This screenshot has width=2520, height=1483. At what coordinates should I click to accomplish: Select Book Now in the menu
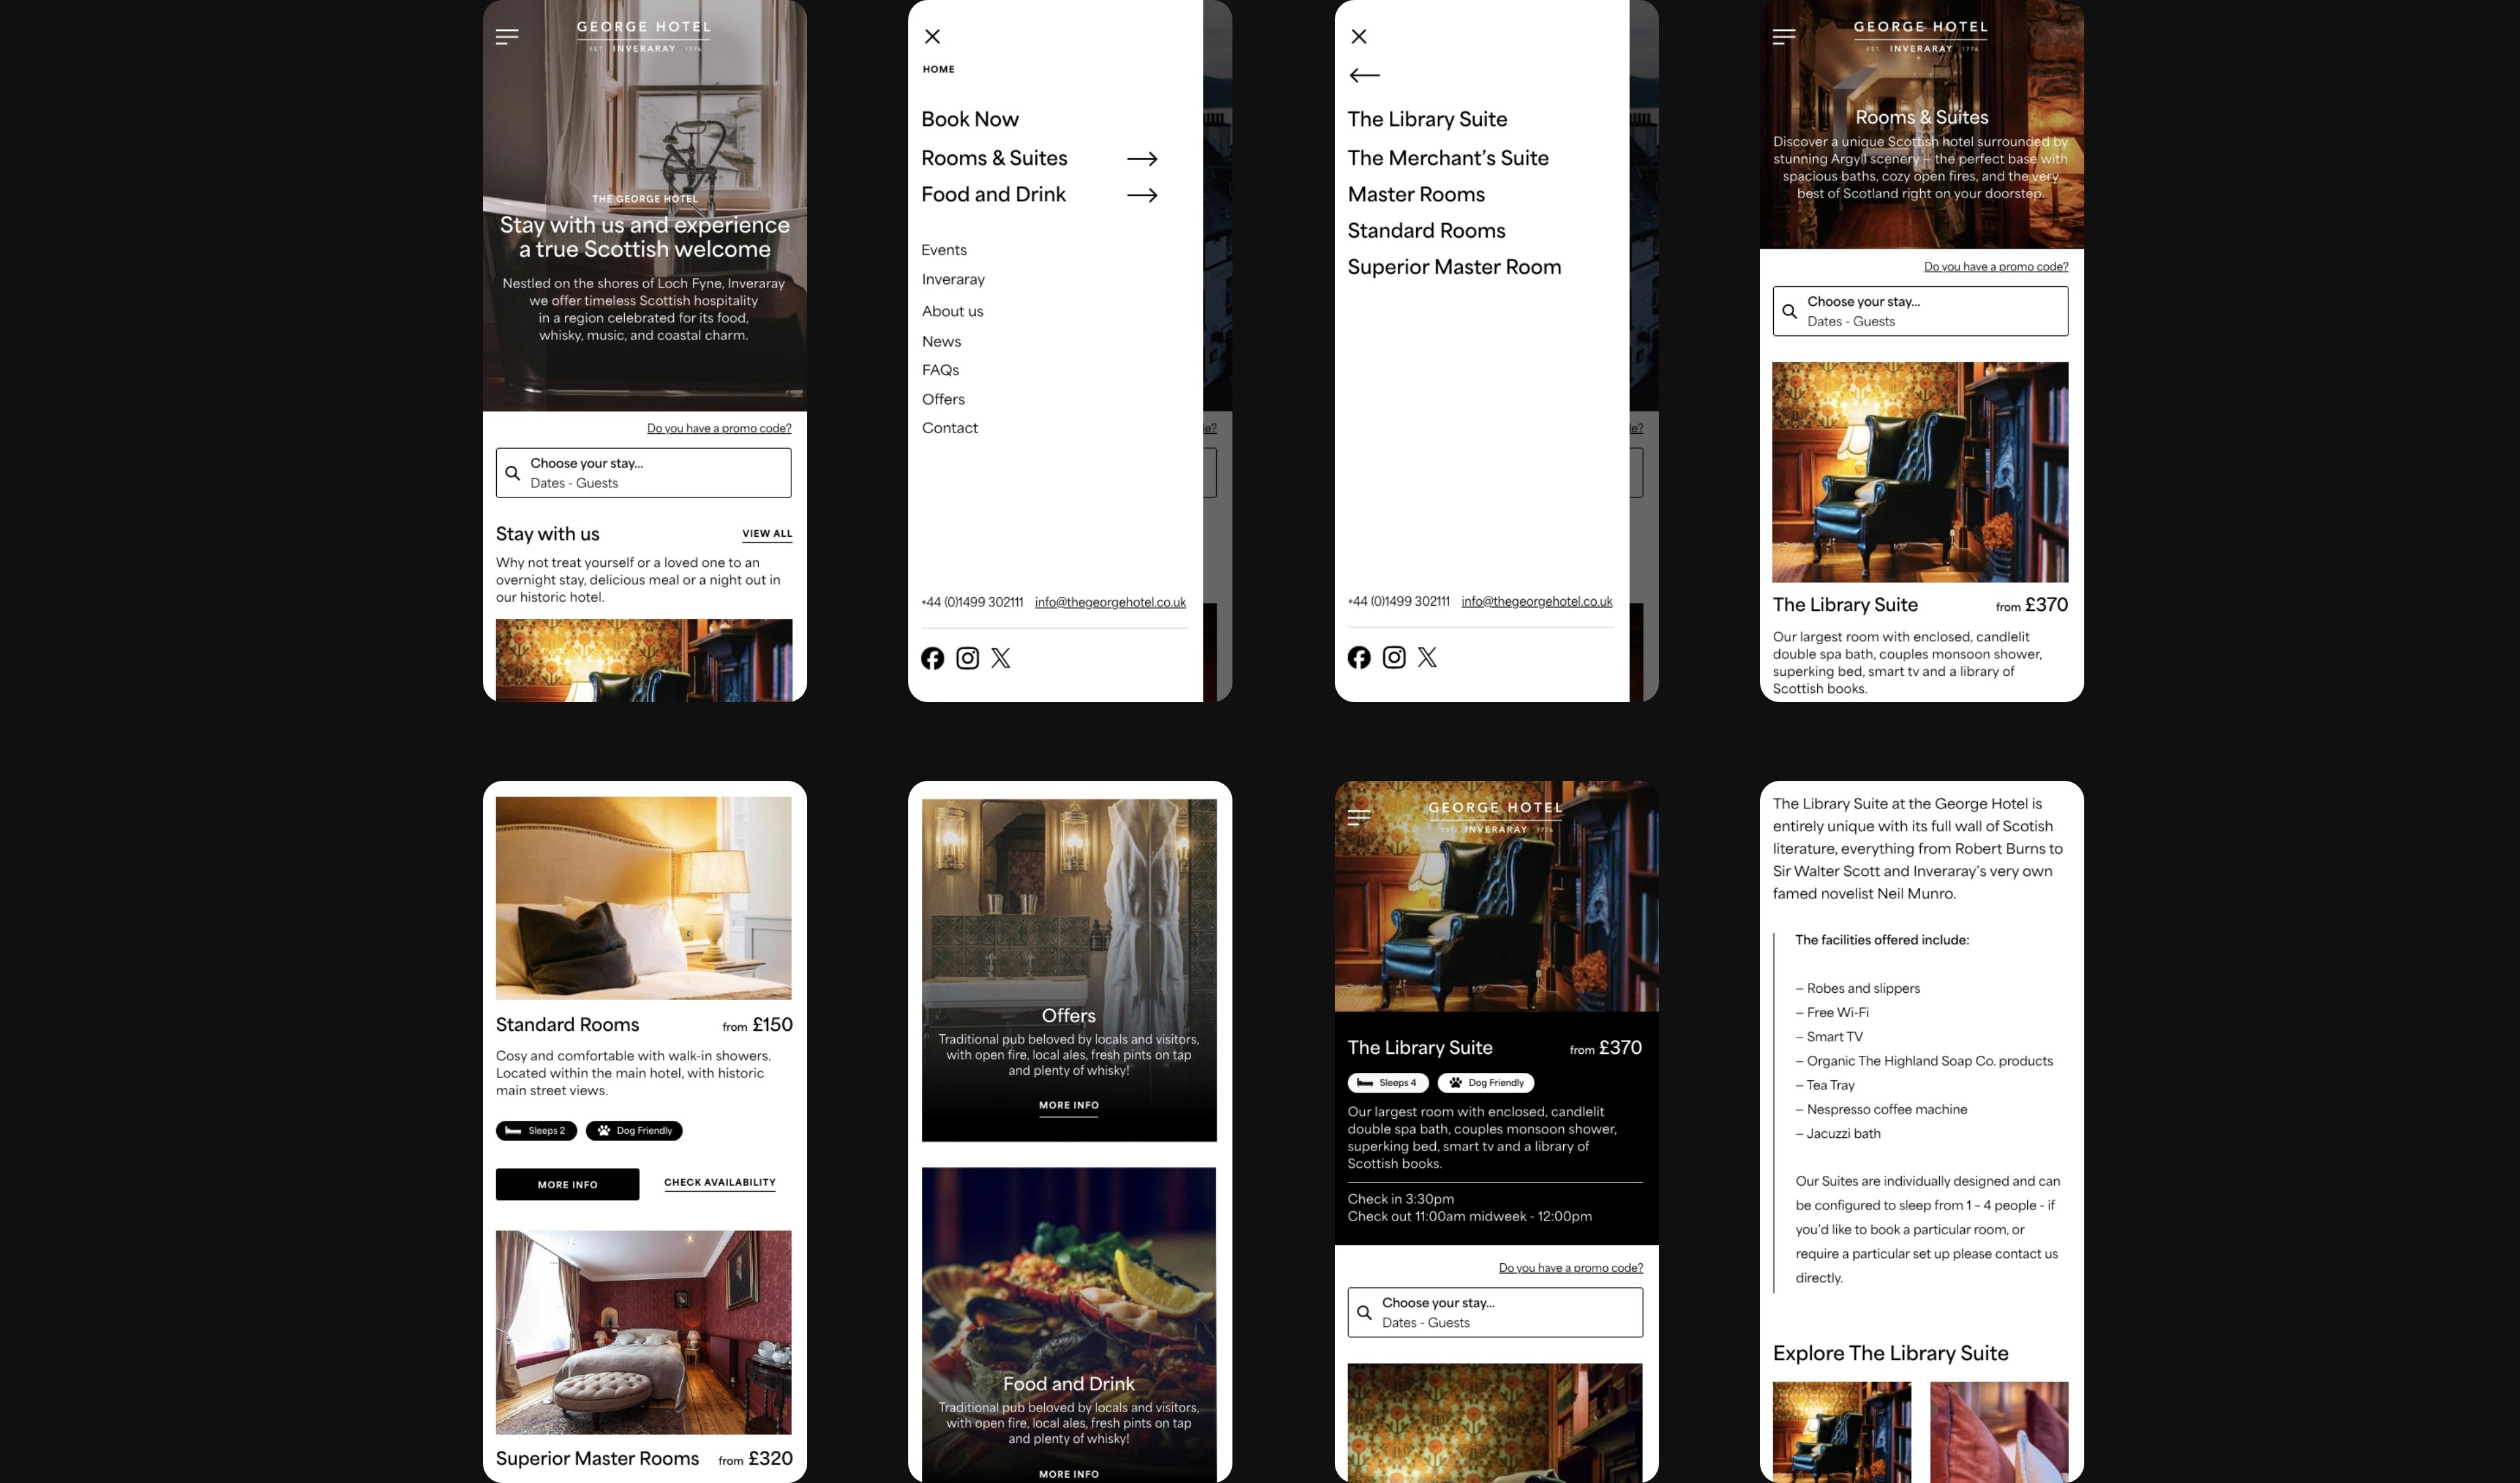pyautogui.click(x=969, y=119)
